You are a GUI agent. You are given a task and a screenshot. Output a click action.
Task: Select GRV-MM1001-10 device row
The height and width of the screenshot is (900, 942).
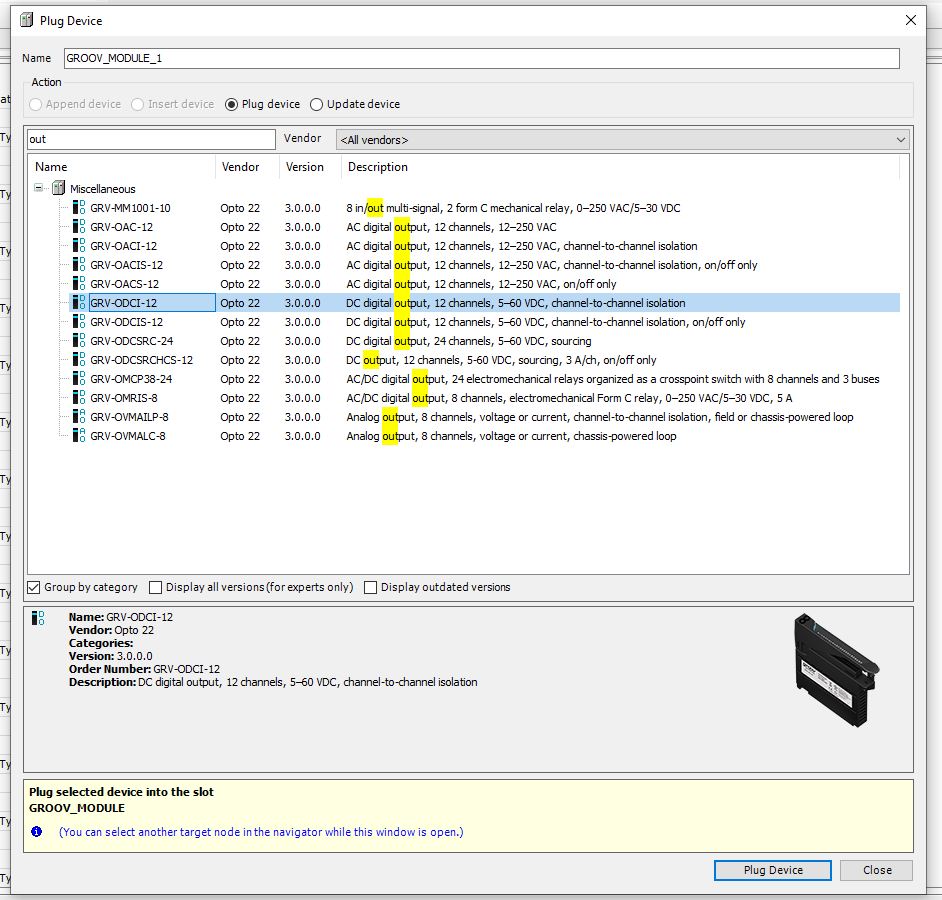click(x=485, y=208)
